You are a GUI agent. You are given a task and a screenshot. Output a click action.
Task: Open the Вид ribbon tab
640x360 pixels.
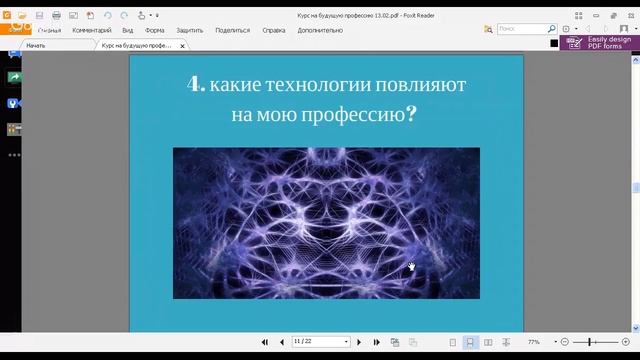[x=128, y=30]
